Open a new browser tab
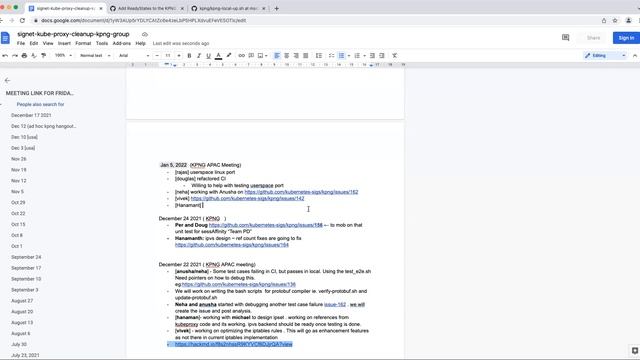Viewport: 640px width, 360px height. (x=276, y=8)
